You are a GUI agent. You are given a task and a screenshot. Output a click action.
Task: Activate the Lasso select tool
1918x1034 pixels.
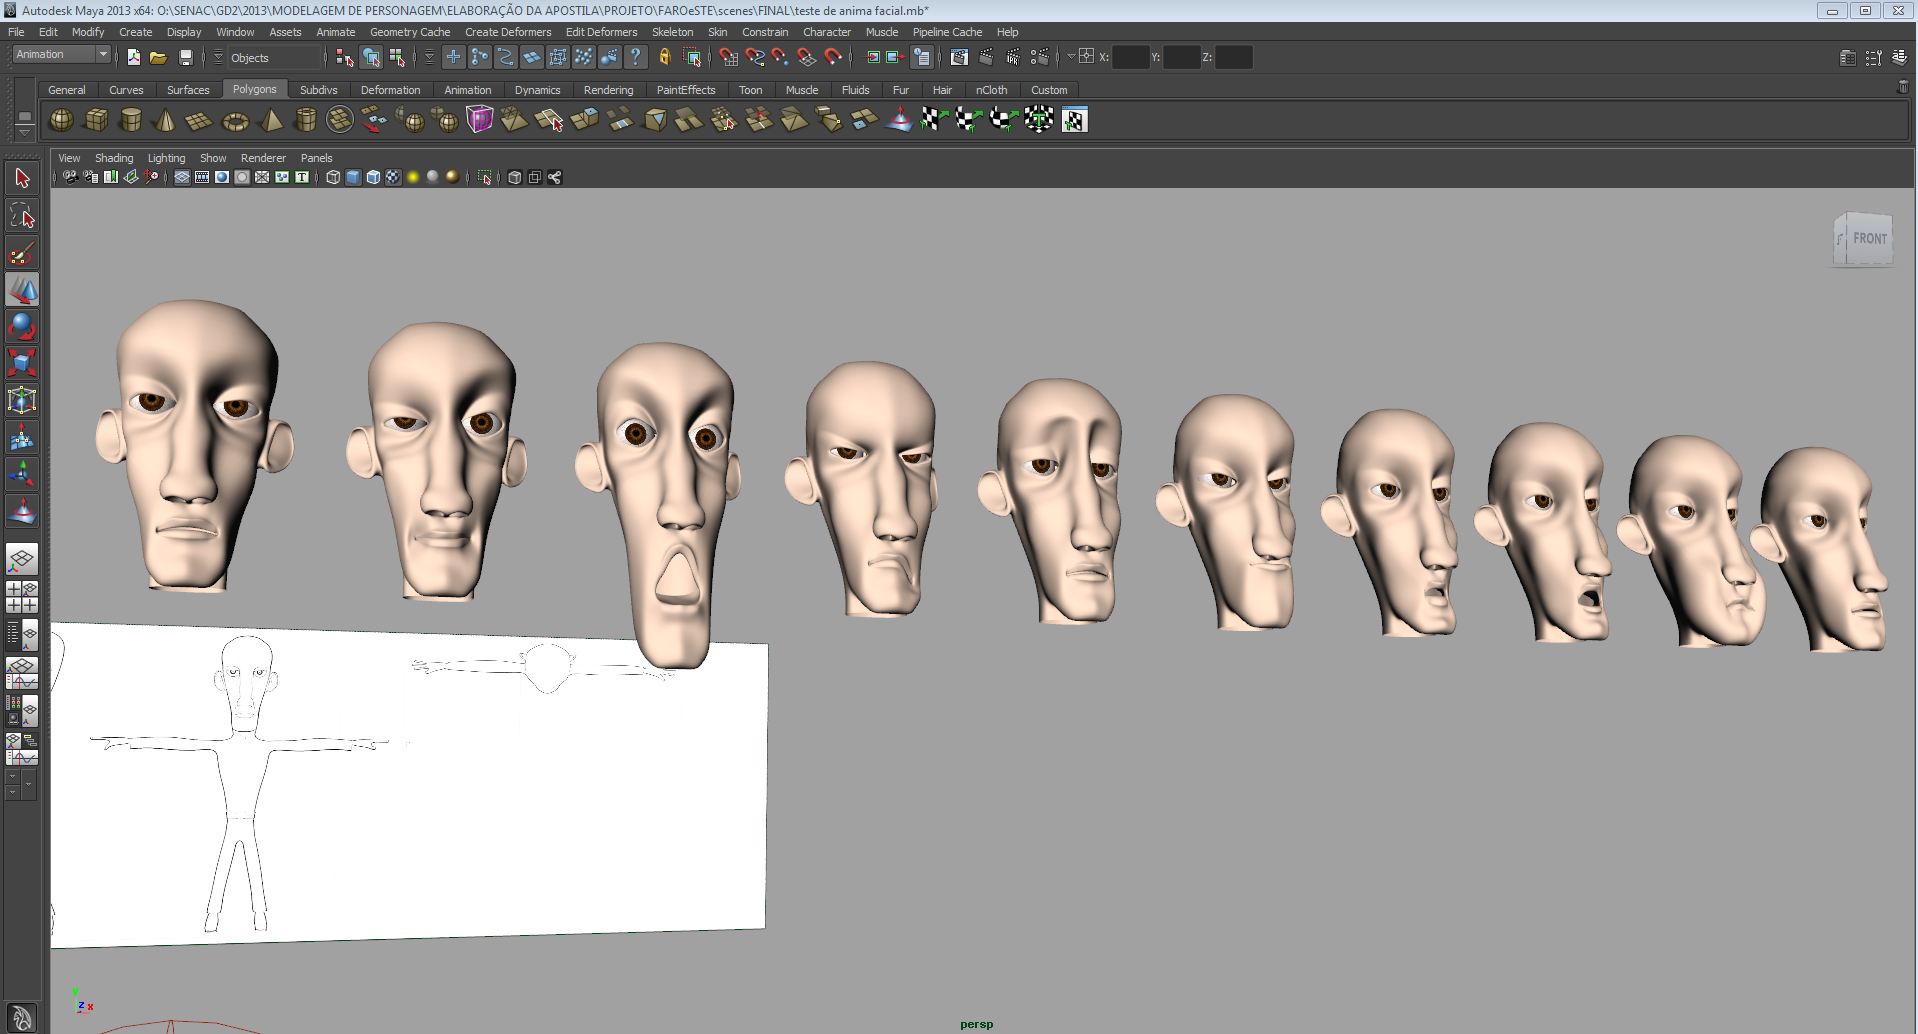point(22,216)
